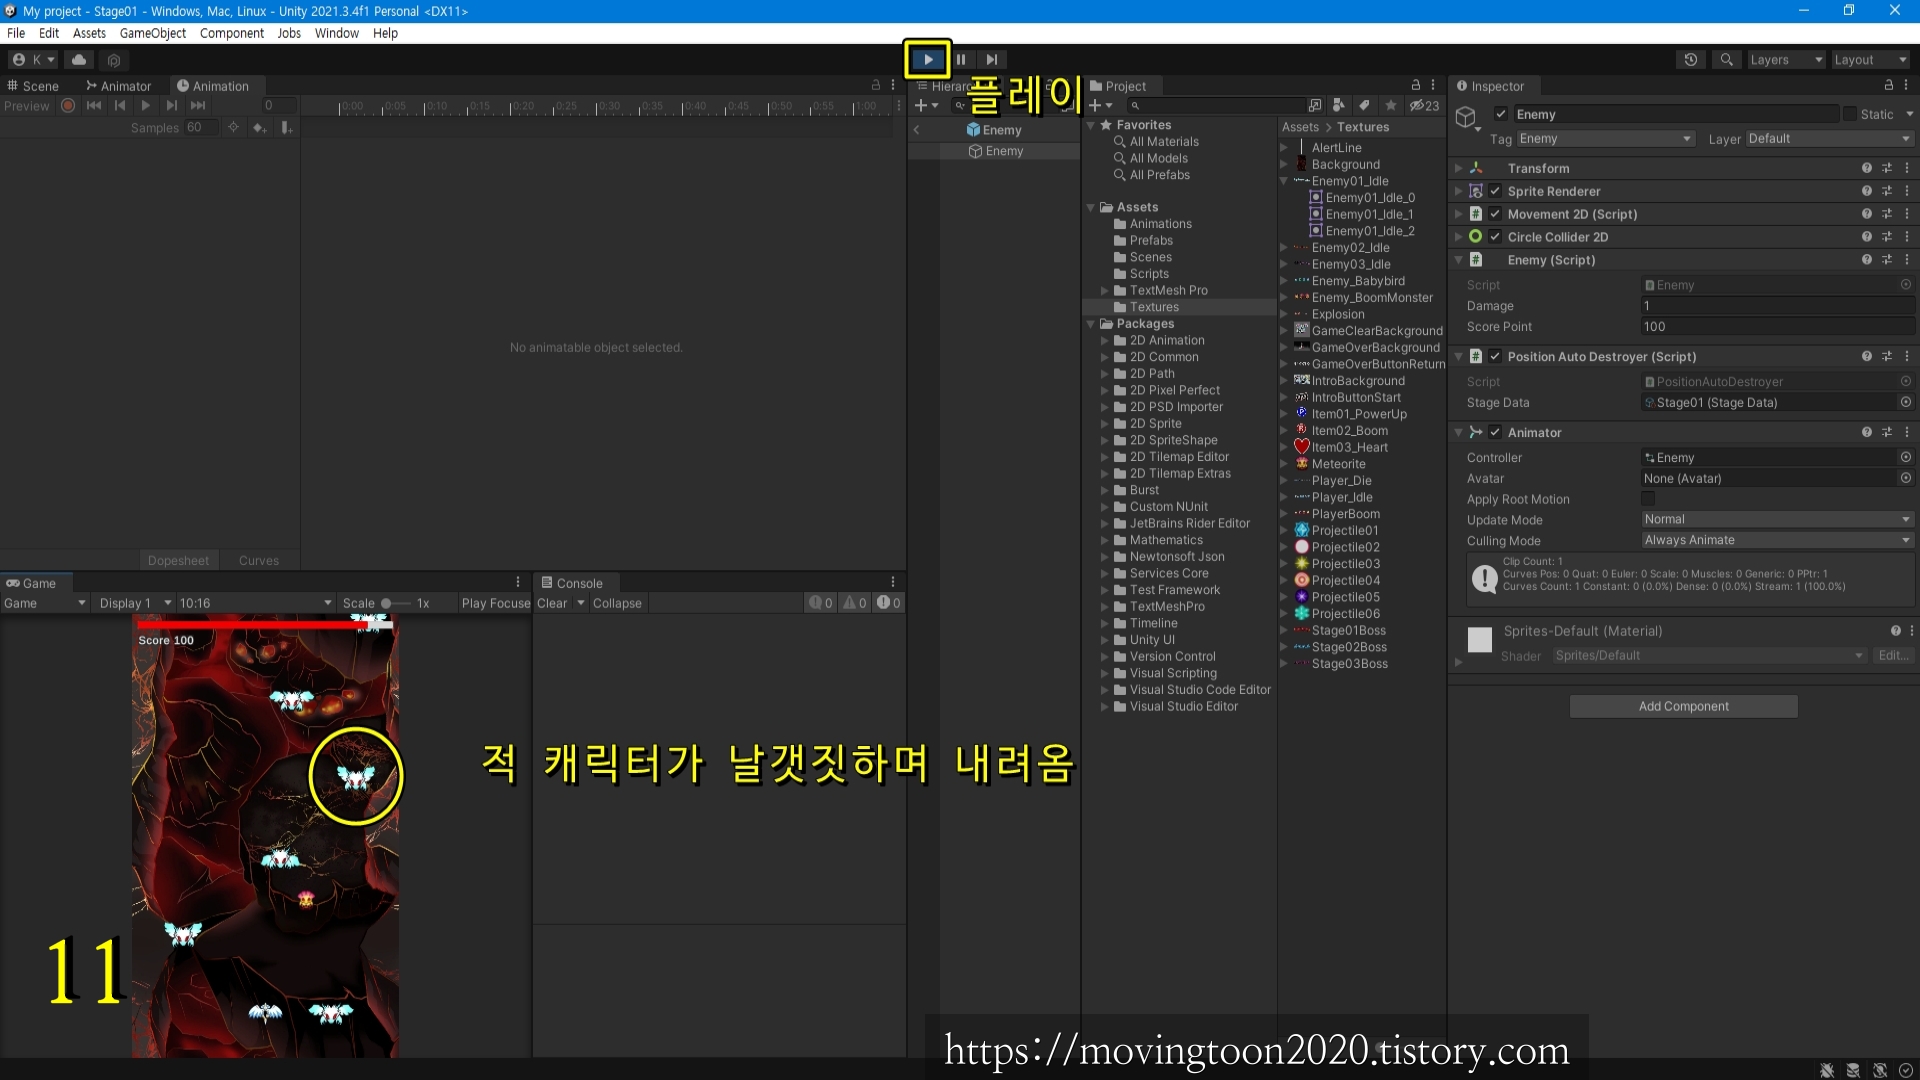Jump to last animation keyframe

198,106
